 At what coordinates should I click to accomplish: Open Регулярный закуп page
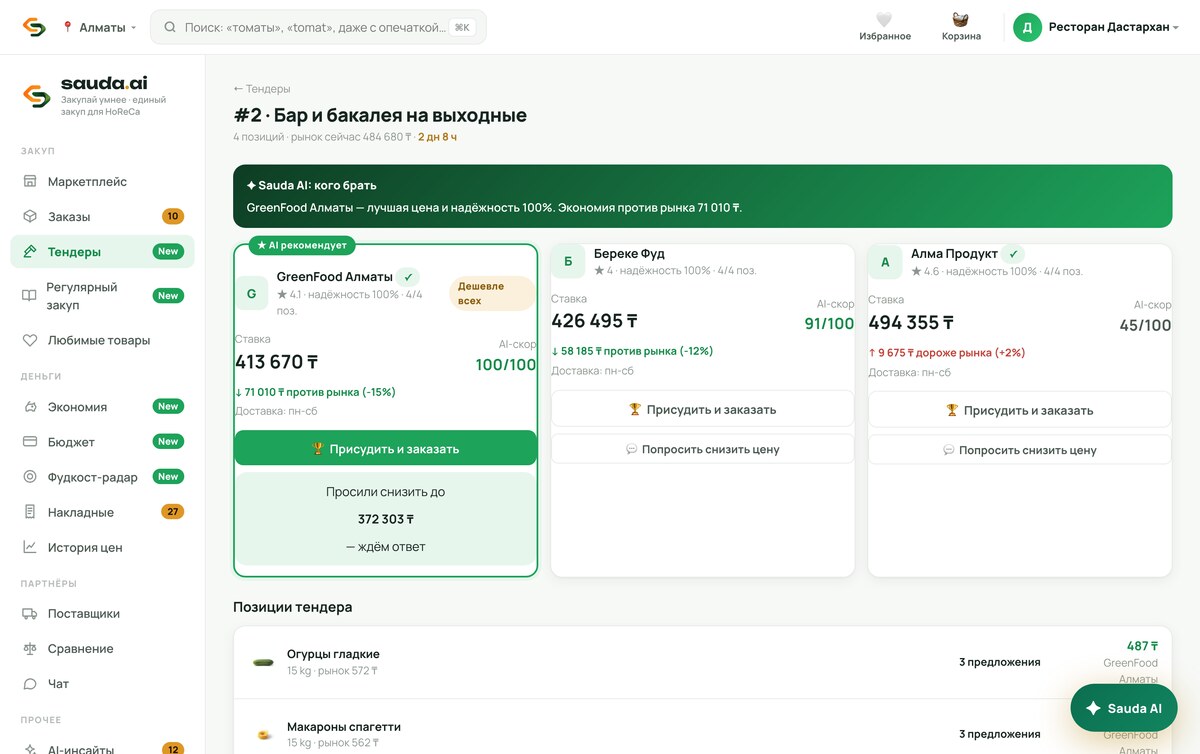(x=102, y=295)
